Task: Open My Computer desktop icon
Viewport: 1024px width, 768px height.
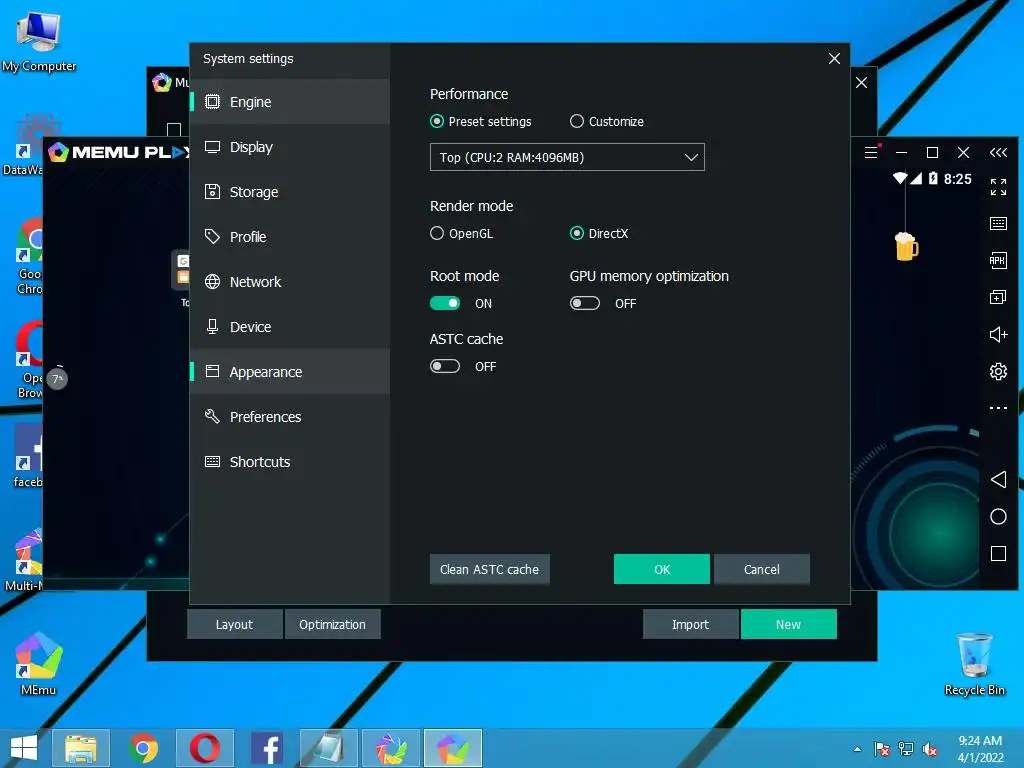Action: coord(39,42)
